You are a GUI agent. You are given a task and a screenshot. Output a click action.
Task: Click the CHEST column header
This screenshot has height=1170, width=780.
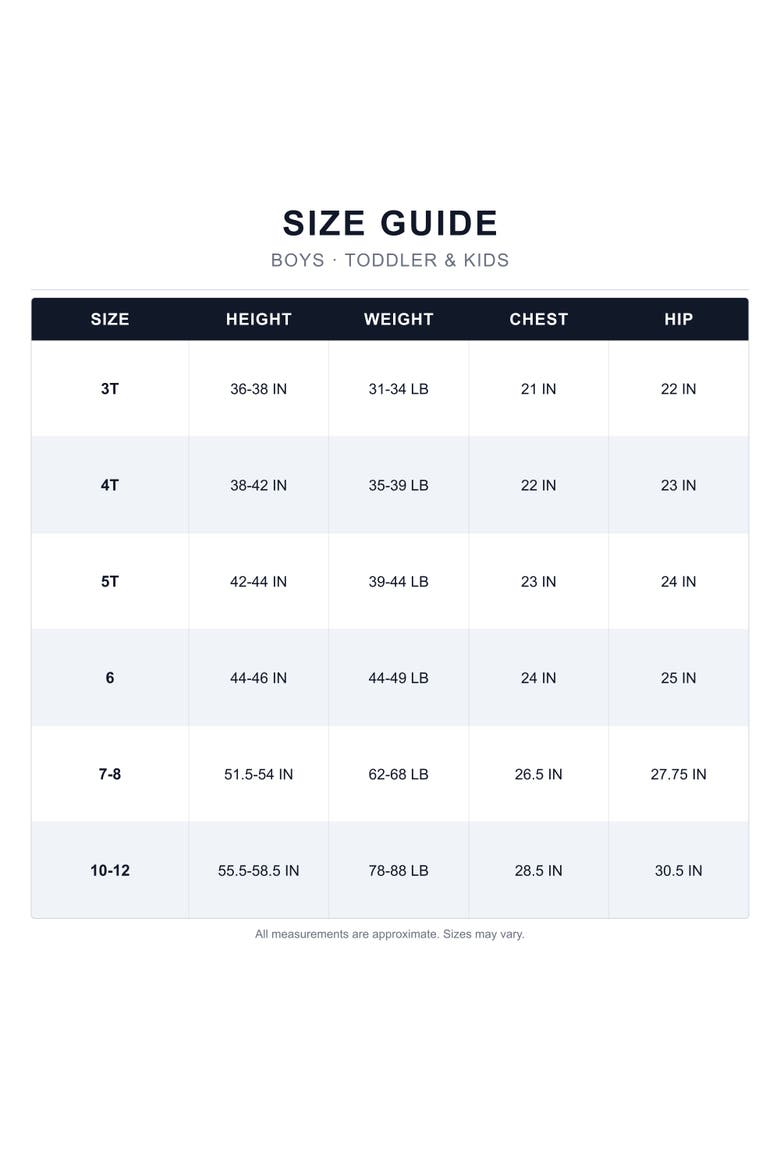tap(538, 319)
